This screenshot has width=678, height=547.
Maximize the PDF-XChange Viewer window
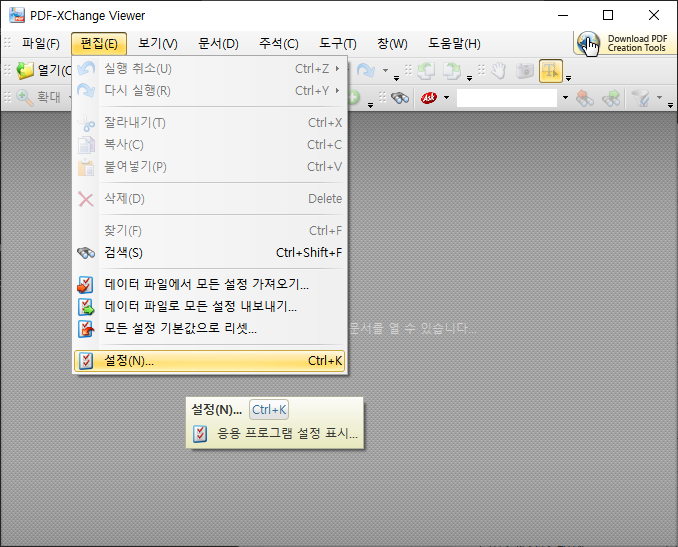pyautogui.click(x=608, y=15)
